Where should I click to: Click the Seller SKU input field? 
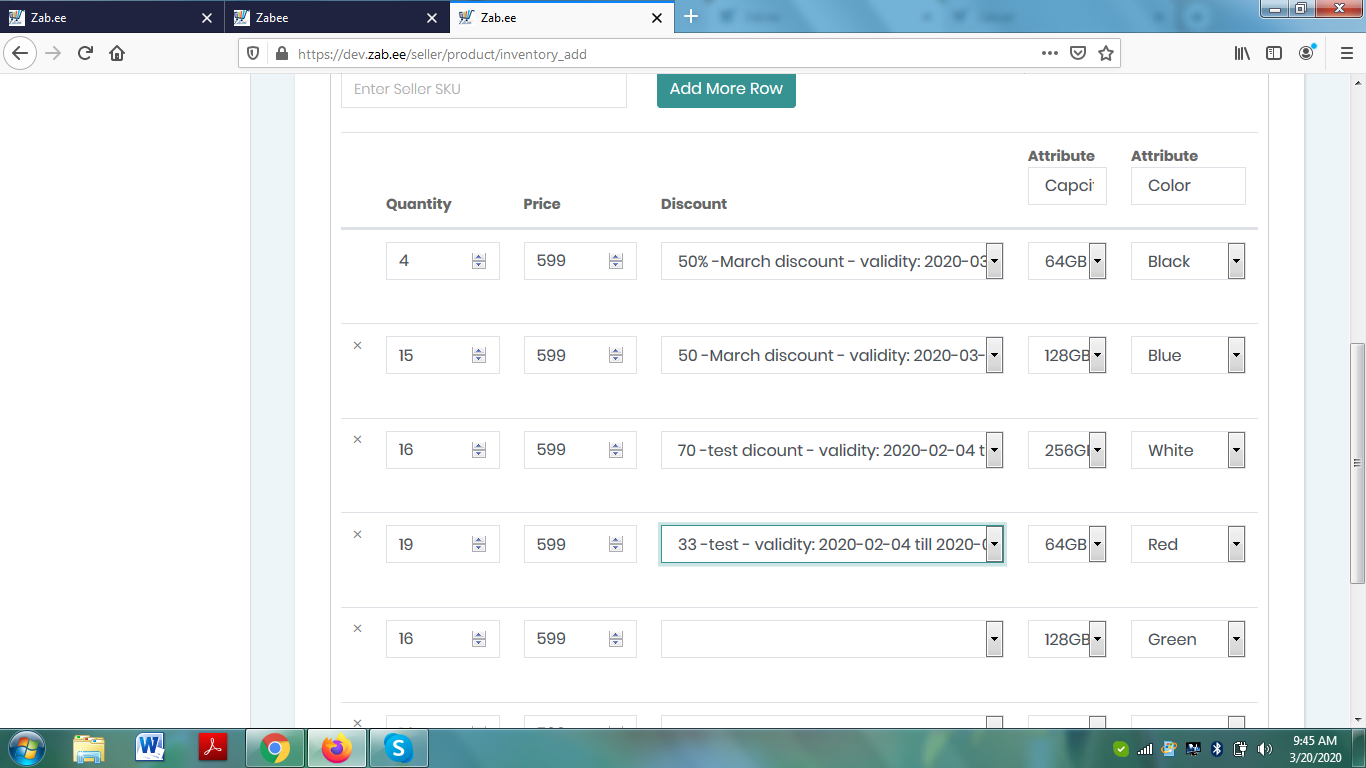coord(484,89)
